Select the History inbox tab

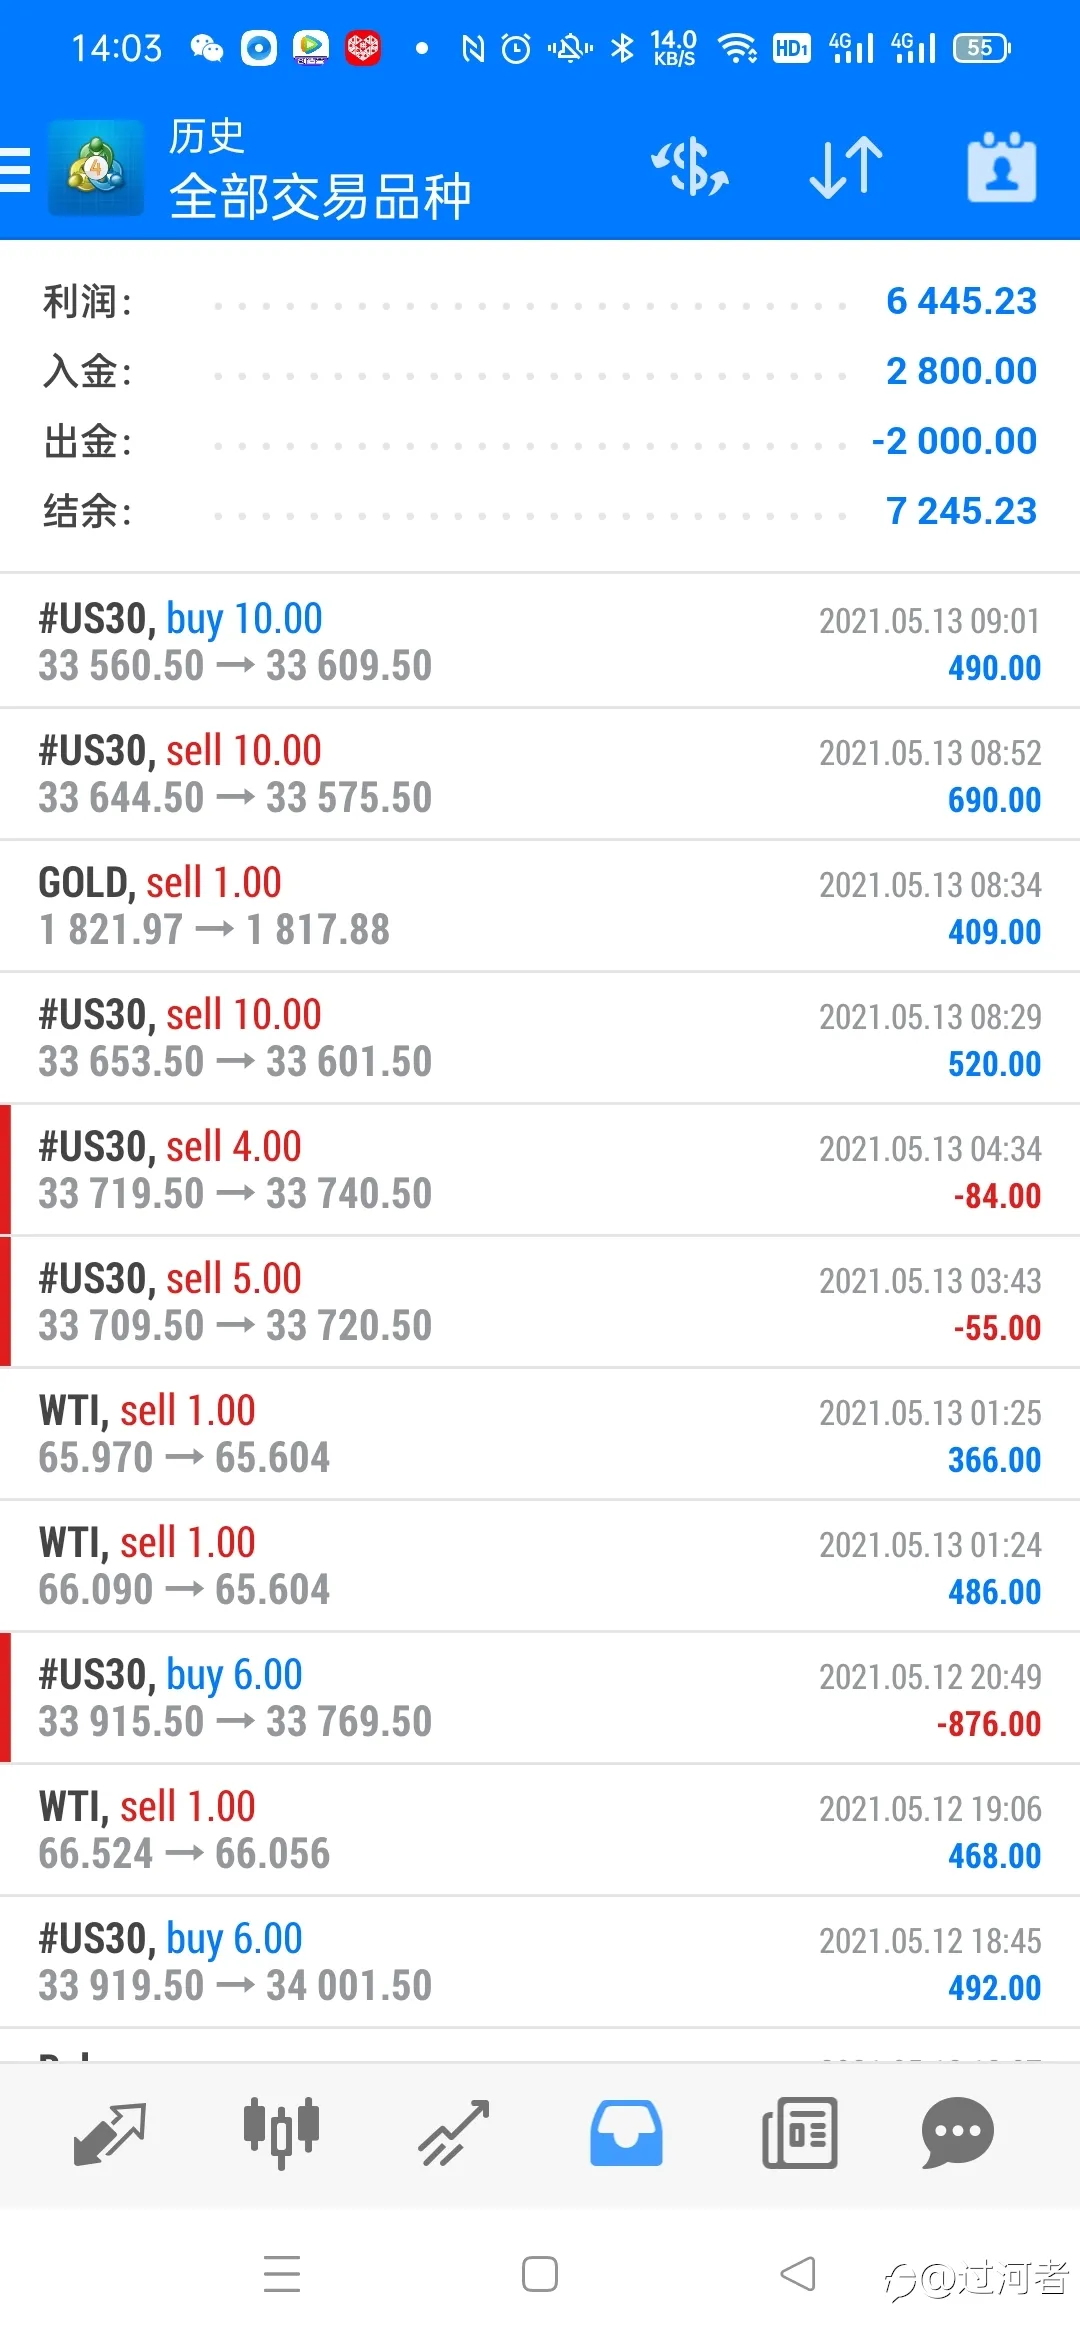click(x=626, y=2133)
